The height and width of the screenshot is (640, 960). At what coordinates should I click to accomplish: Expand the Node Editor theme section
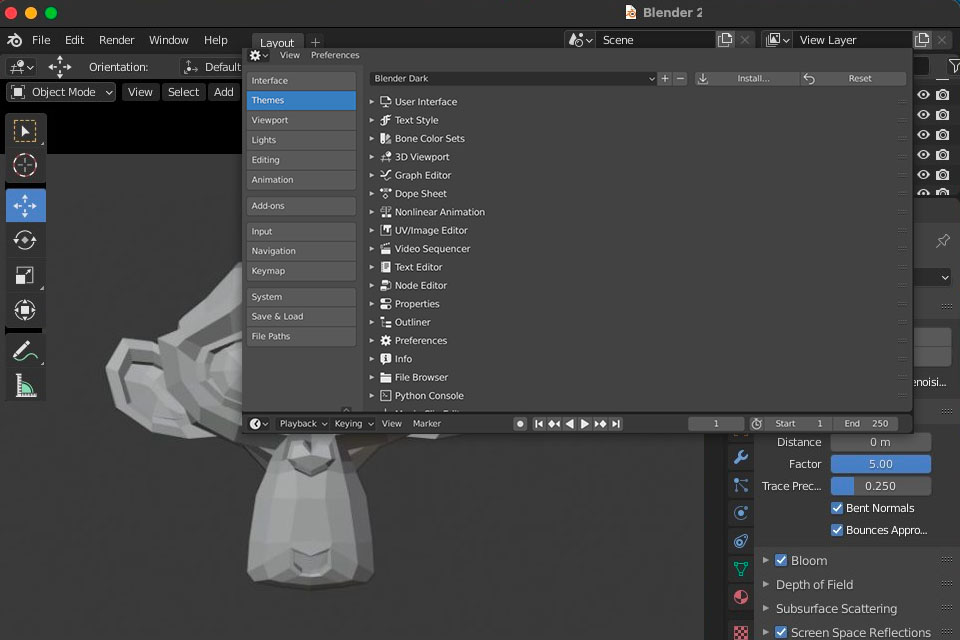pyautogui.click(x=372, y=285)
